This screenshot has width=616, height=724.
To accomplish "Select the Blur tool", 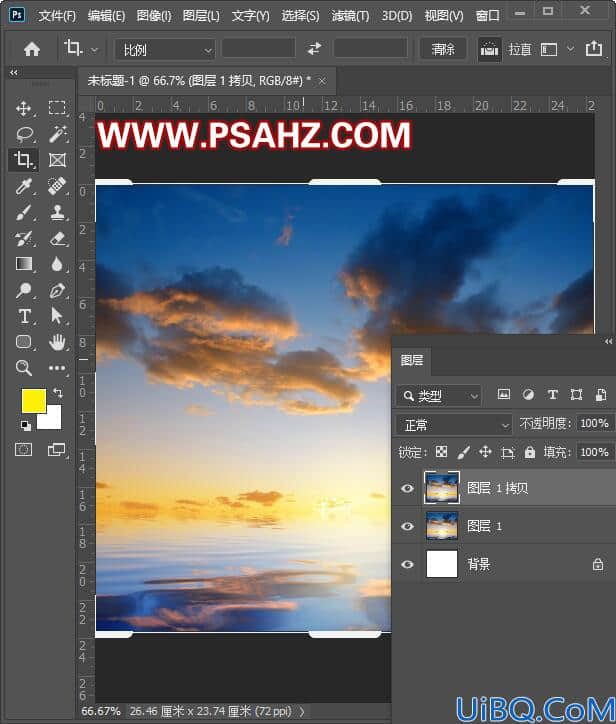I will pyautogui.click(x=57, y=264).
